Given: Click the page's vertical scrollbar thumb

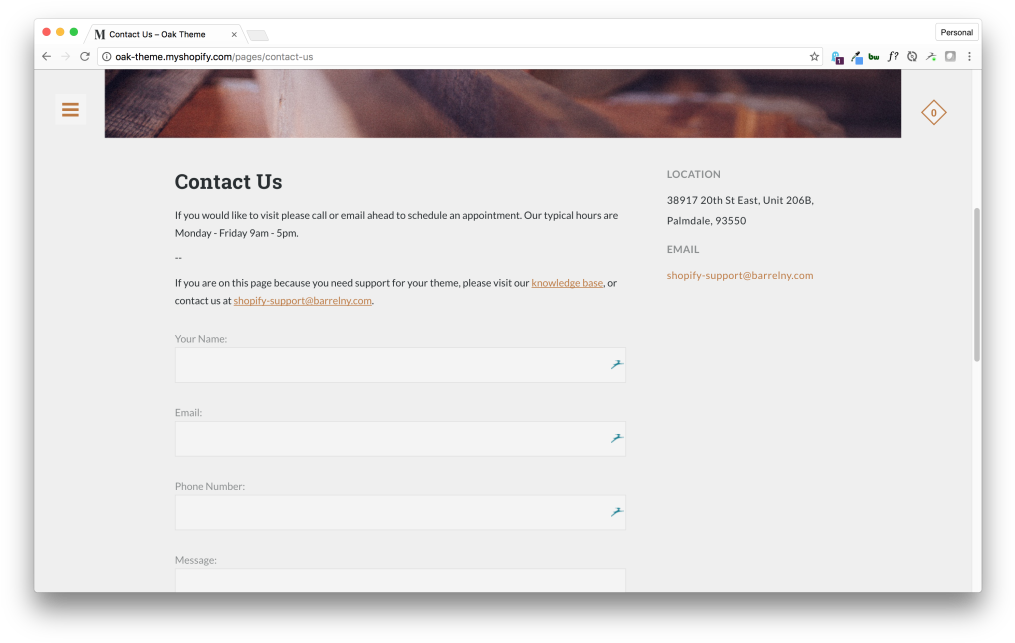Looking at the screenshot, I should click(x=976, y=285).
